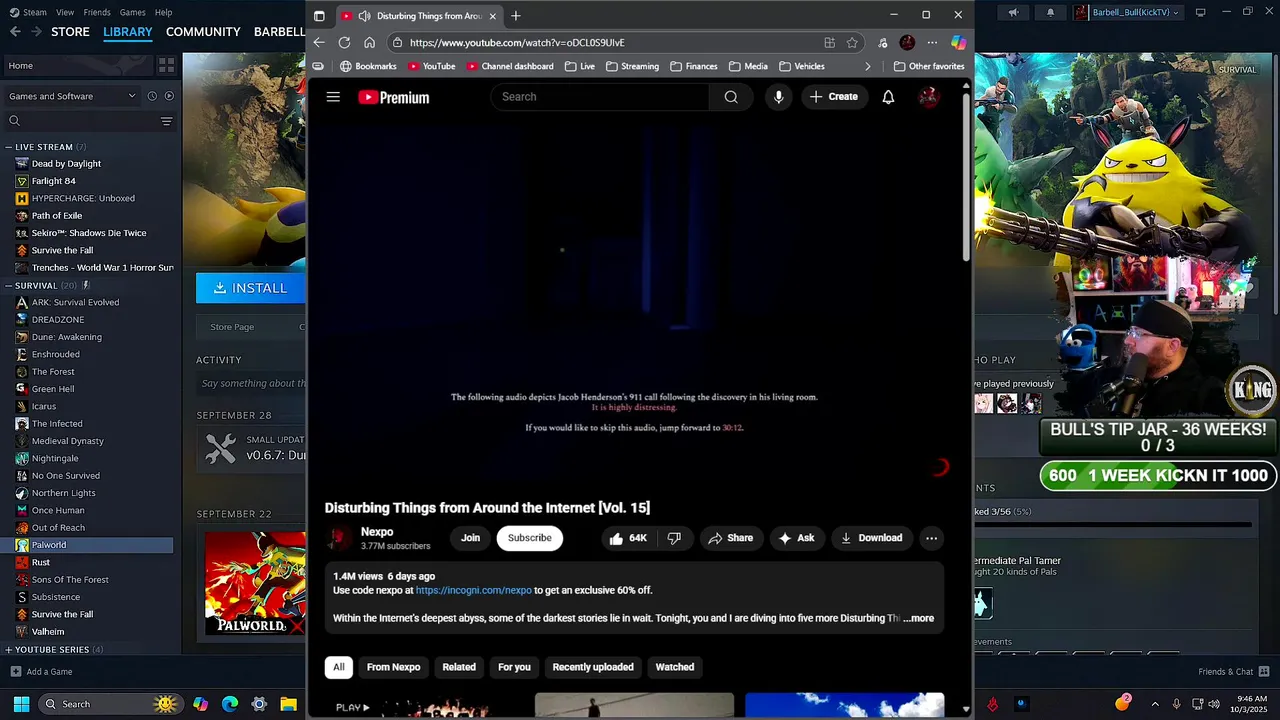The width and height of the screenshot is (1280, 720).
Task: Open Steam announcements megaphone icon
Action: coord(1013,13)
